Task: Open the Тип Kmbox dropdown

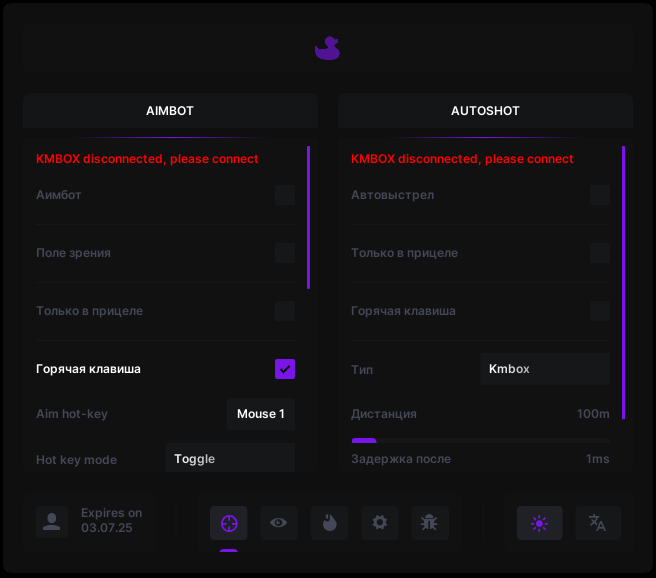Action: point(544,369)
